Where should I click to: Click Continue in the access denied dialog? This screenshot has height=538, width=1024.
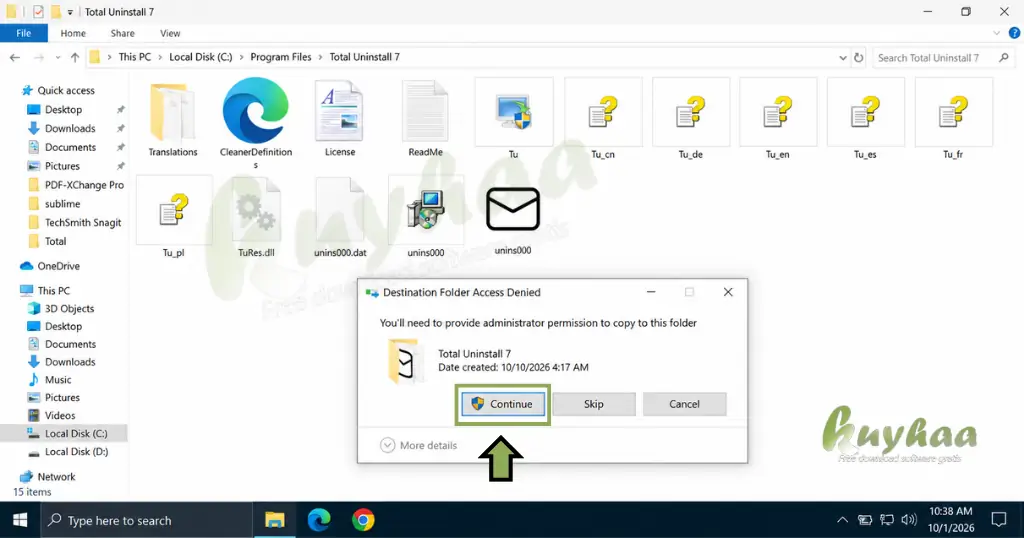tap(502, 404)
